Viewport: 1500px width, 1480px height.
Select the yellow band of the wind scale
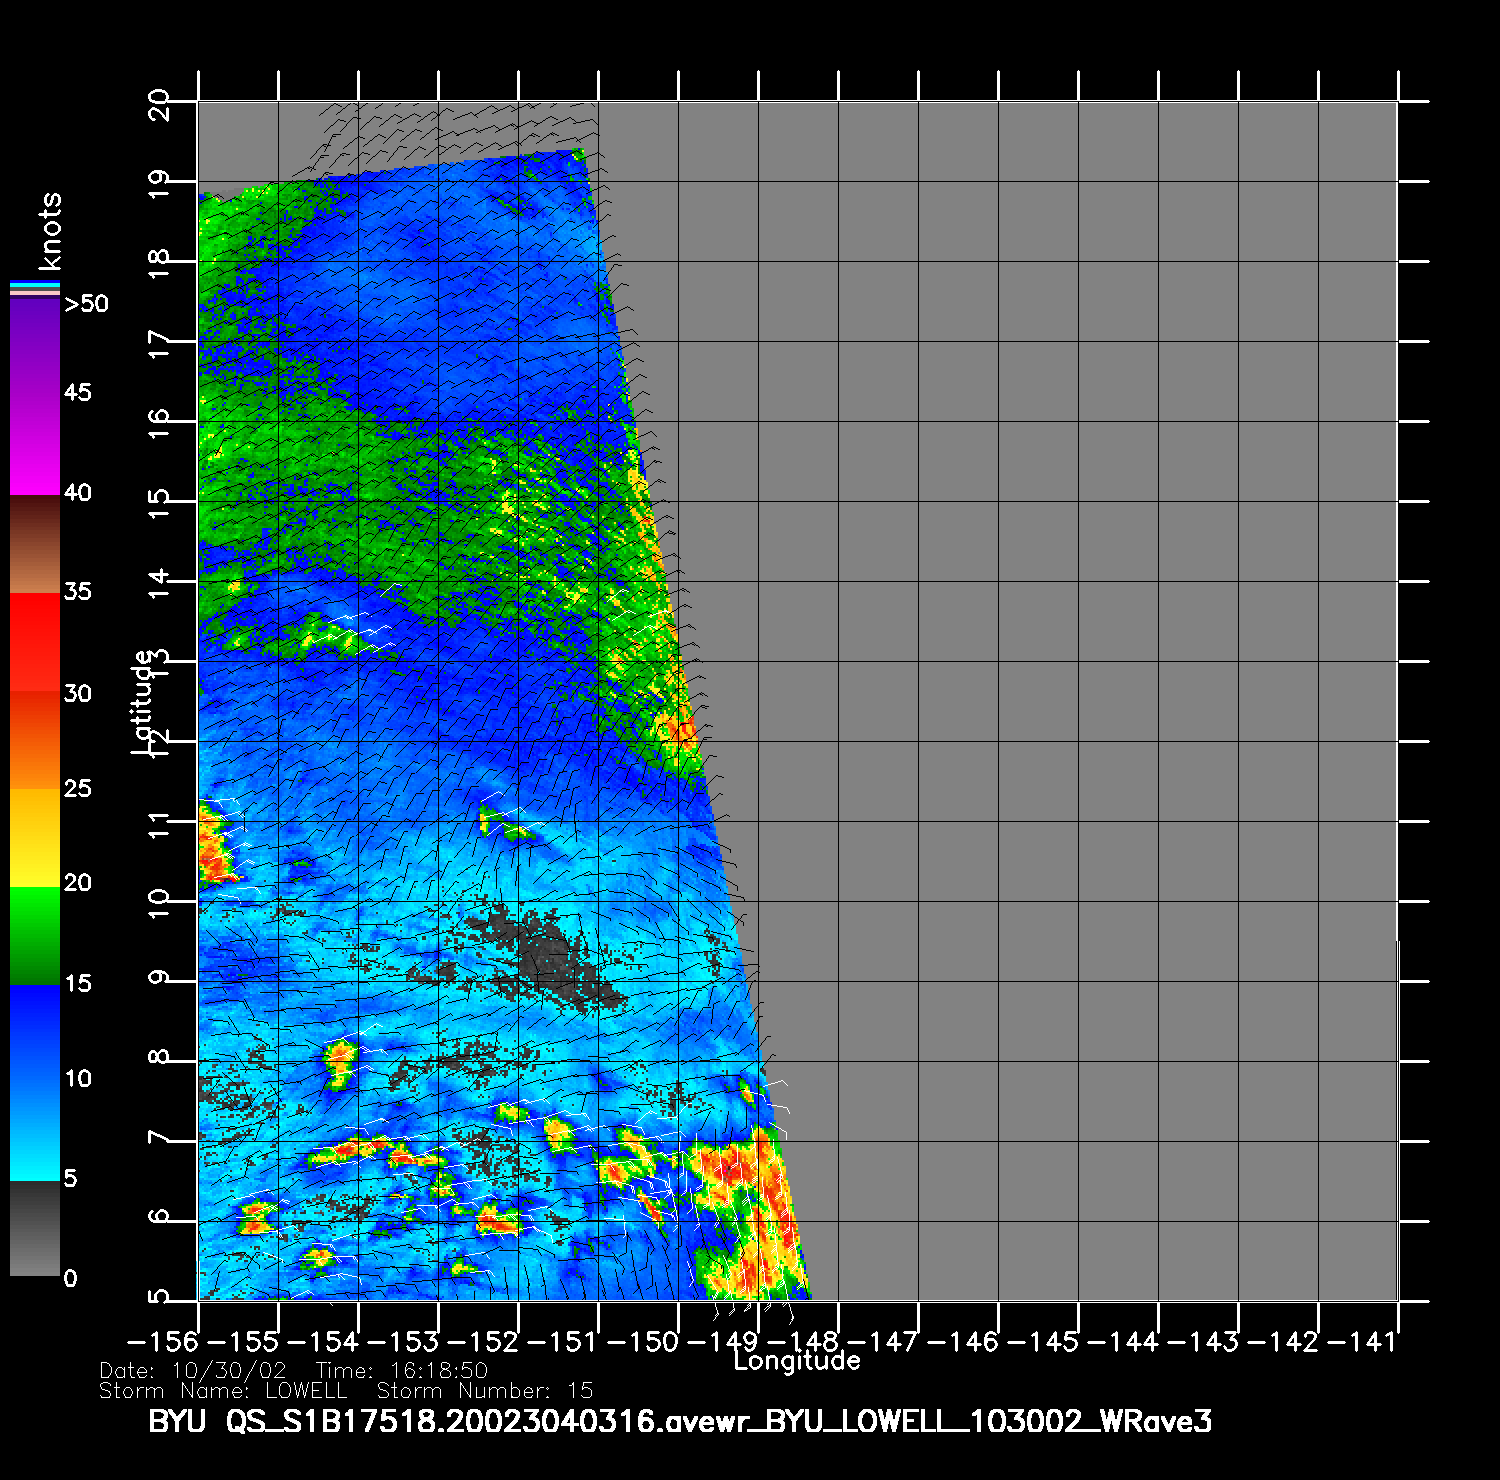[34, 838]
